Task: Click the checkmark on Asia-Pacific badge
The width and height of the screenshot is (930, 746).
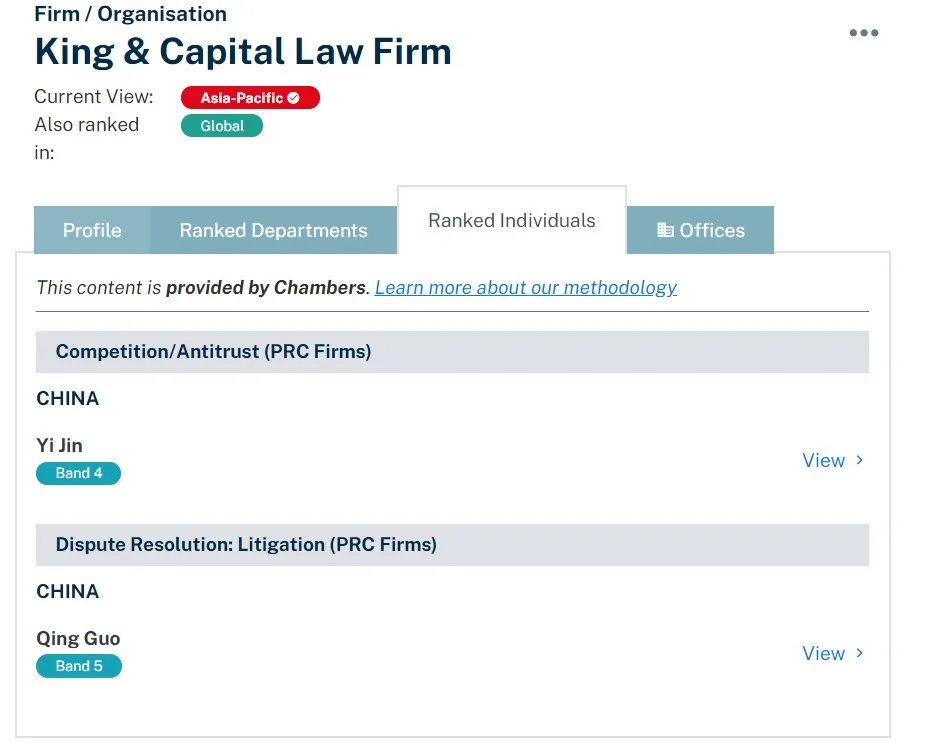Action: [294, 98]
